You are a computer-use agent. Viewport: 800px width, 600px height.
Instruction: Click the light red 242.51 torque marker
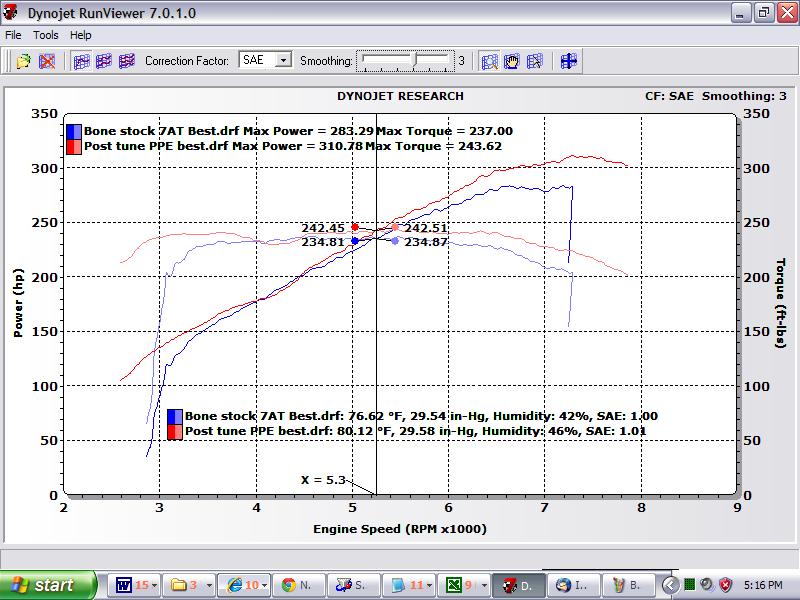[x=395, y=227]
